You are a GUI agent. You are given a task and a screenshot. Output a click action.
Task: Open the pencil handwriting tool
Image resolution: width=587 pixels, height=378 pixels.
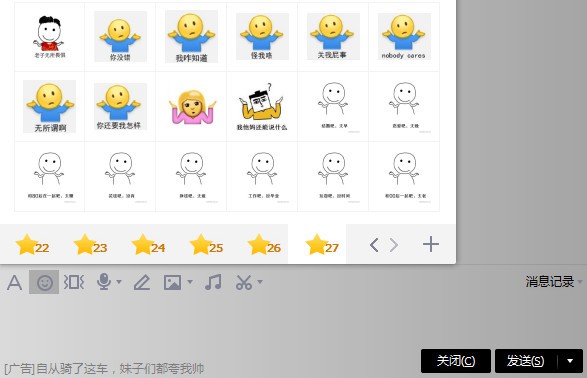(x=142, y=282)
